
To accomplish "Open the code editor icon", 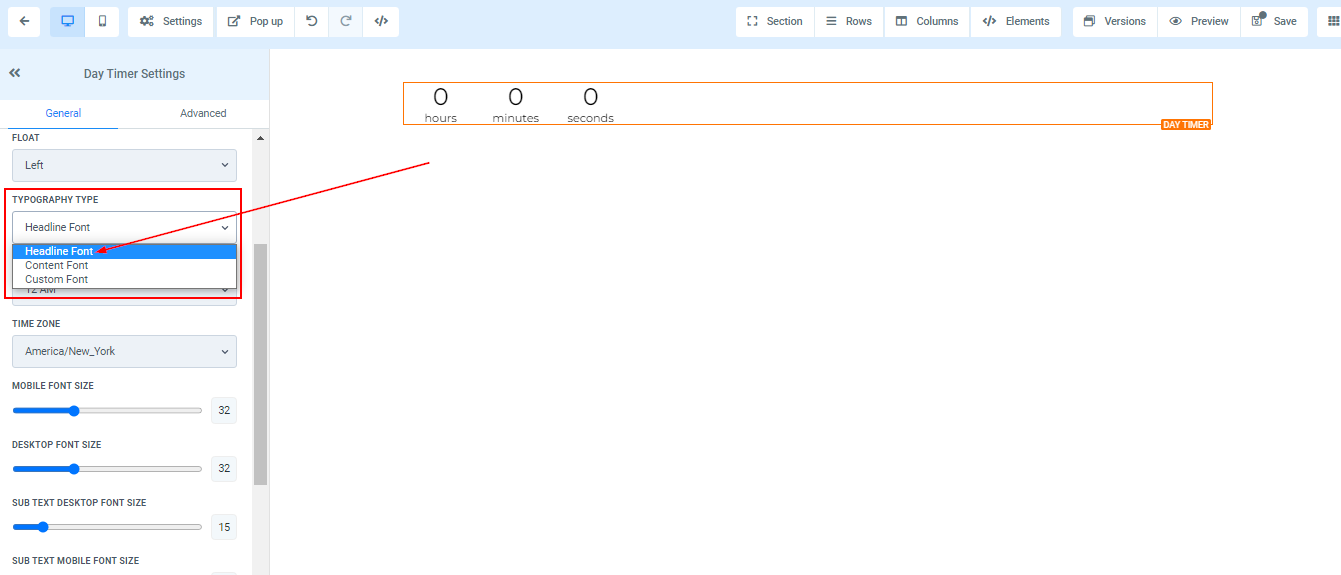I will coord(381,21).
